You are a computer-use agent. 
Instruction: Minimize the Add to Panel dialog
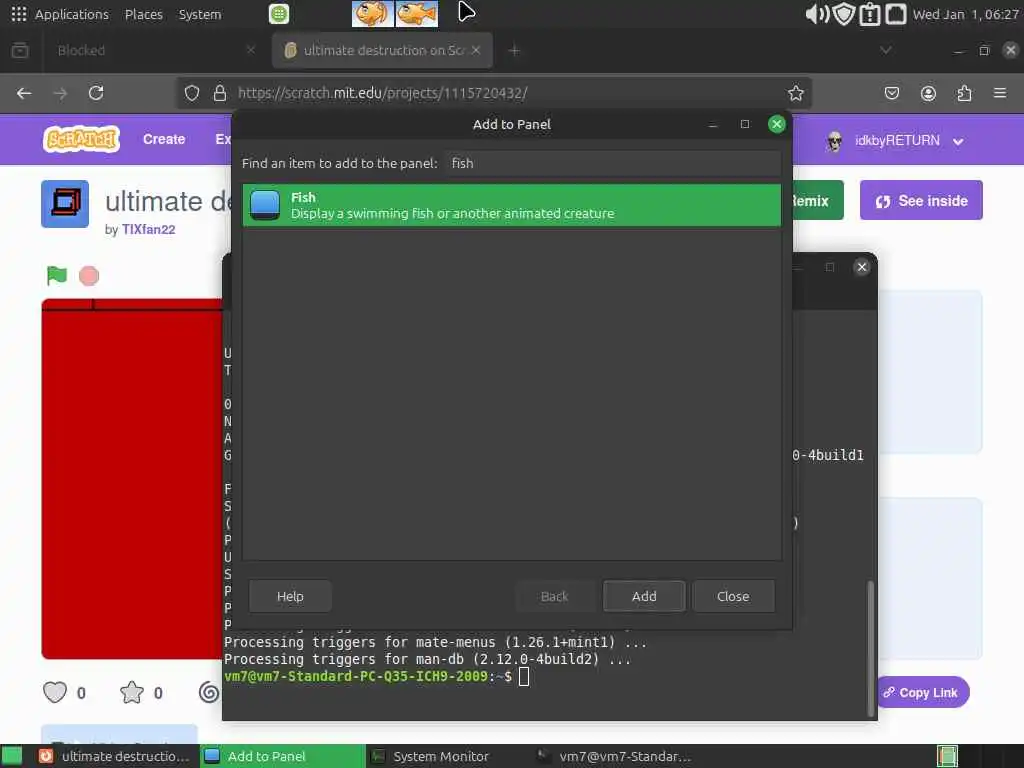click(x=712, y=124)
